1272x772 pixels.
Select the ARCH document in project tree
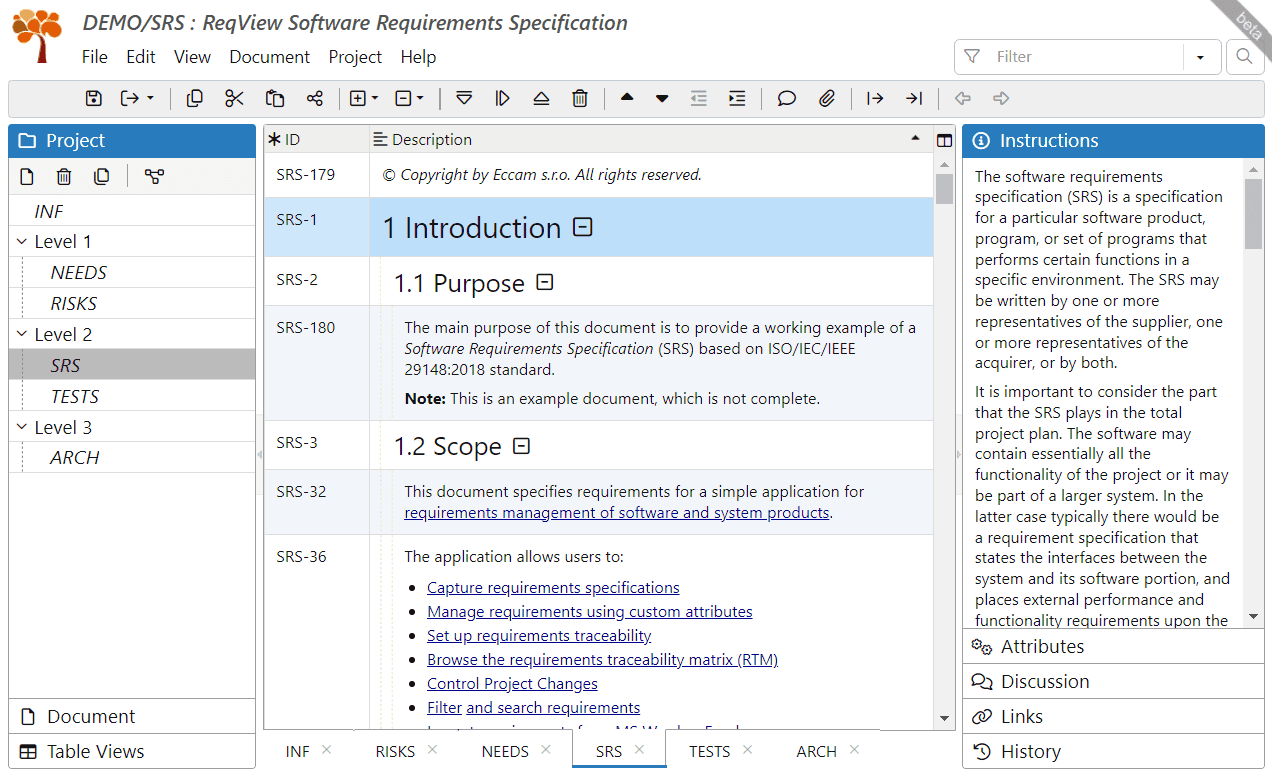click(132, 458)
